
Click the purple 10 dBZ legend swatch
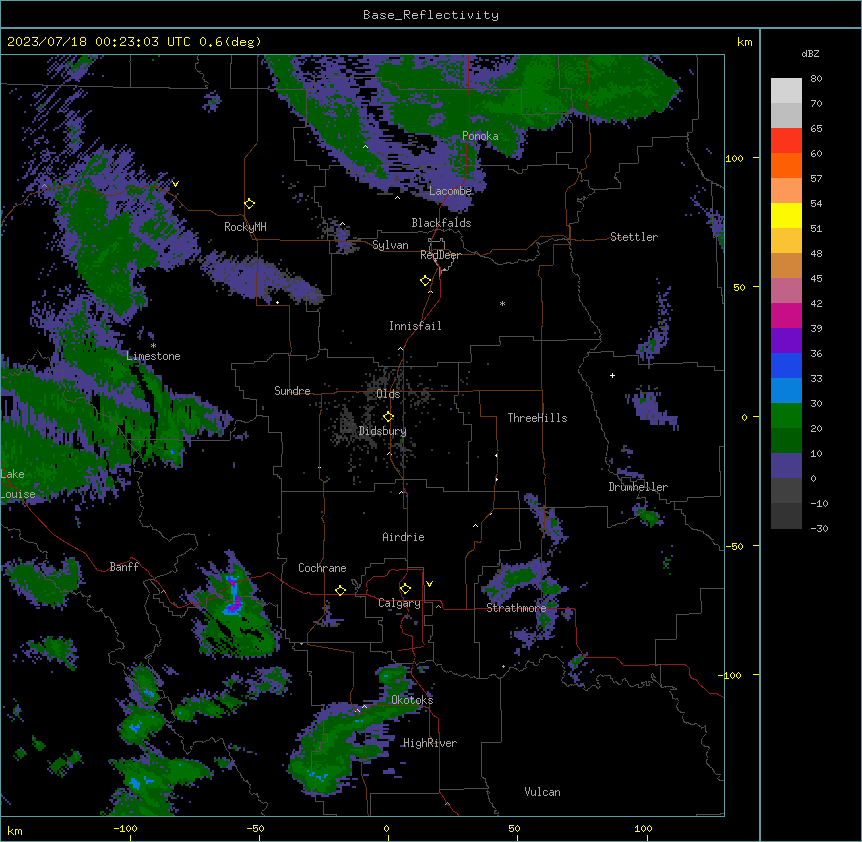[786, 466]
